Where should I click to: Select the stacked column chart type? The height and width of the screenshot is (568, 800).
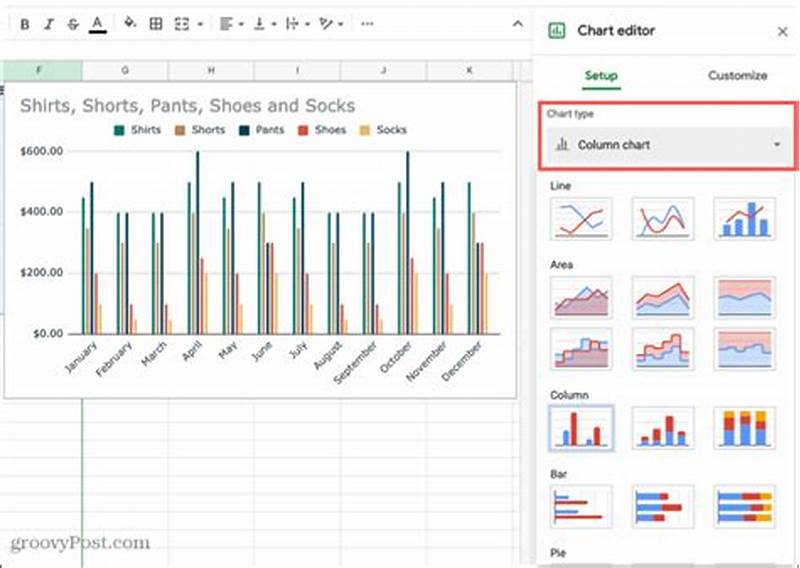663,428
